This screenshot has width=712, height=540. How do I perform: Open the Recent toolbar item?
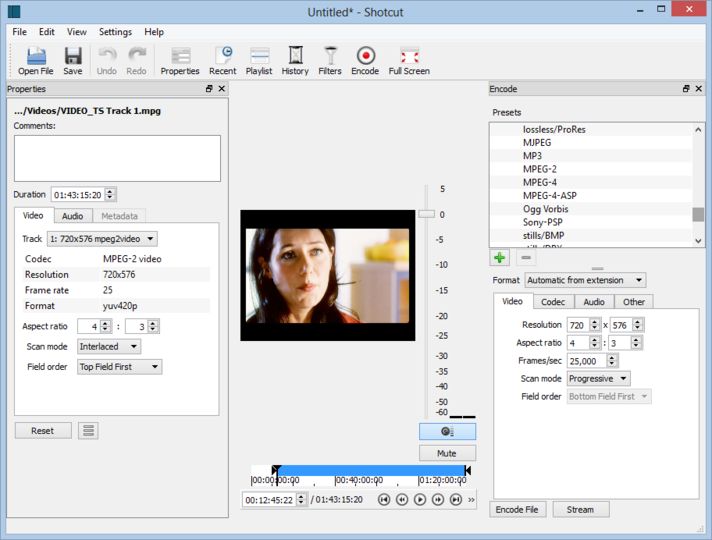pos(222,60)
